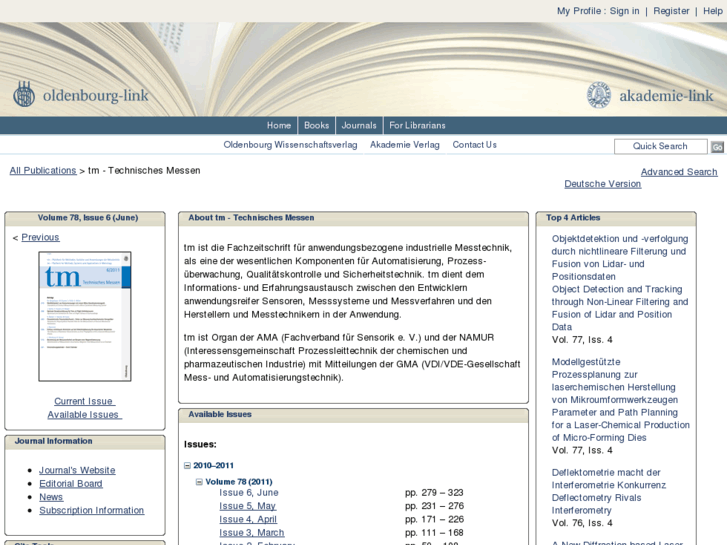
Task: Open Issue 5, May
Action: click(x=248, y=506)
